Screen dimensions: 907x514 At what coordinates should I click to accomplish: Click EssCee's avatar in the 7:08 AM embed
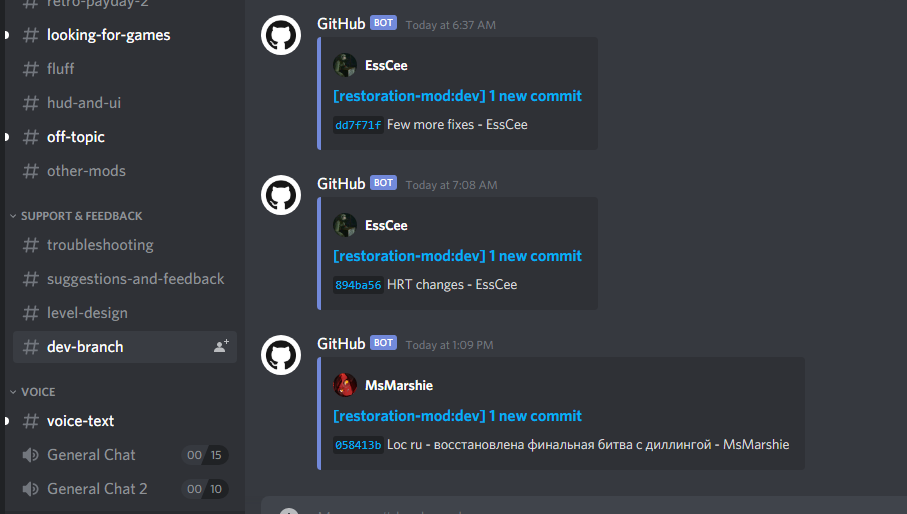point(345,225)
